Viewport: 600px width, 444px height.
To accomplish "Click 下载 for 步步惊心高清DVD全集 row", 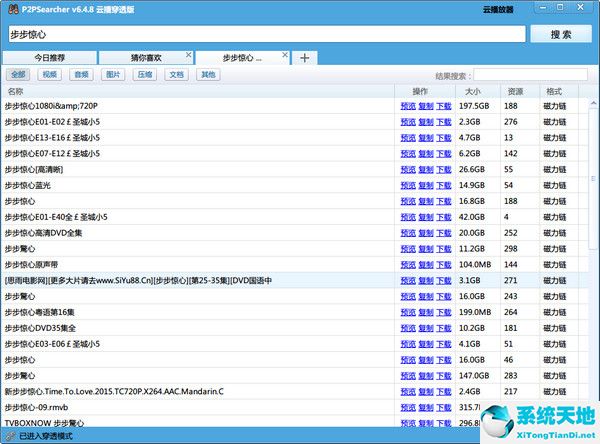I will point(444,233).
